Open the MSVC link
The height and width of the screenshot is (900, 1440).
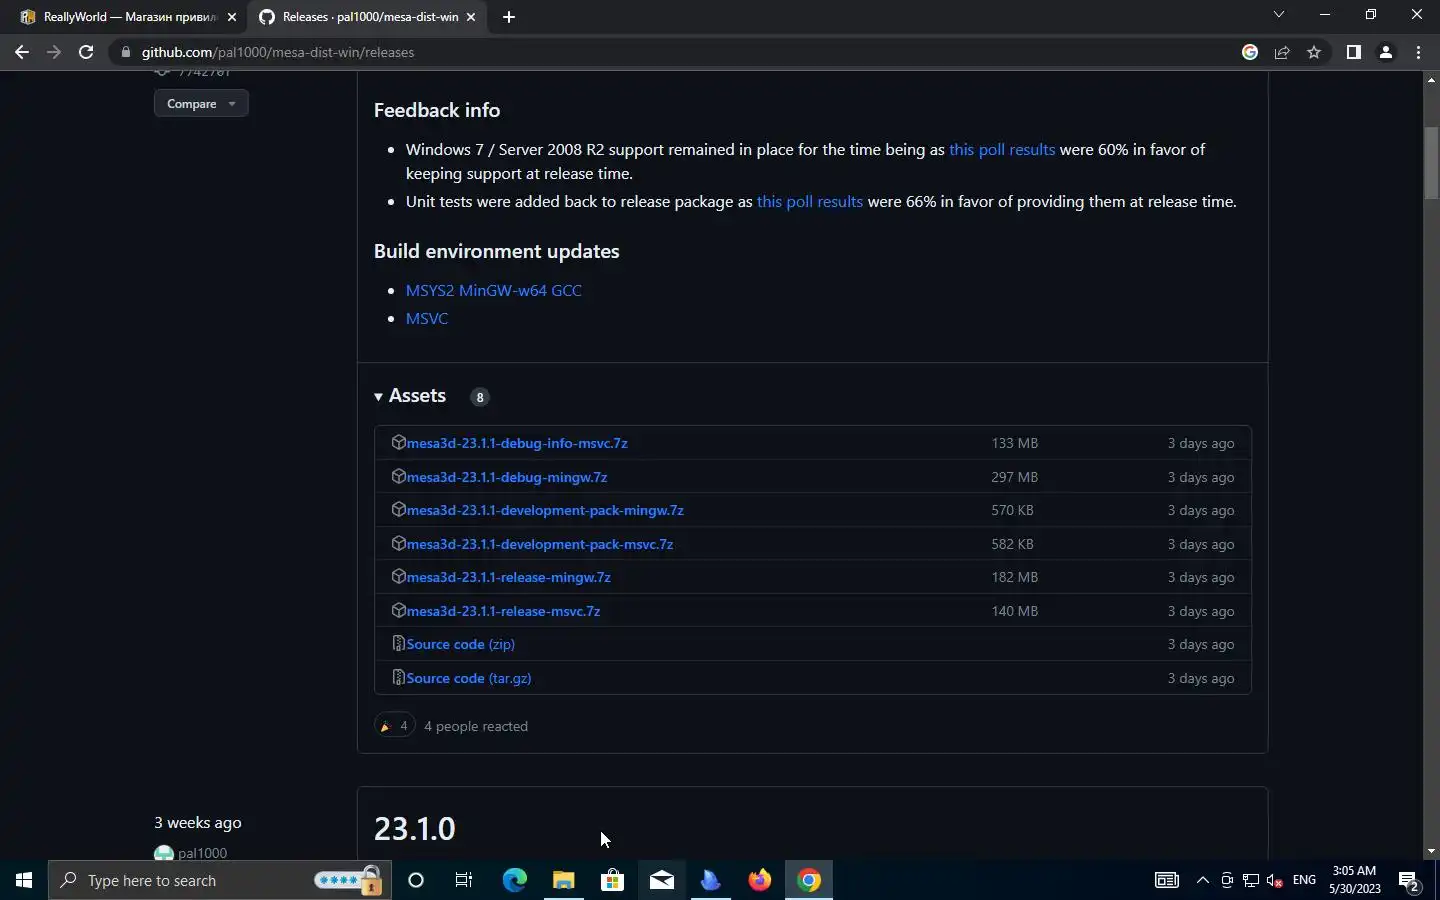coord(427,318)
